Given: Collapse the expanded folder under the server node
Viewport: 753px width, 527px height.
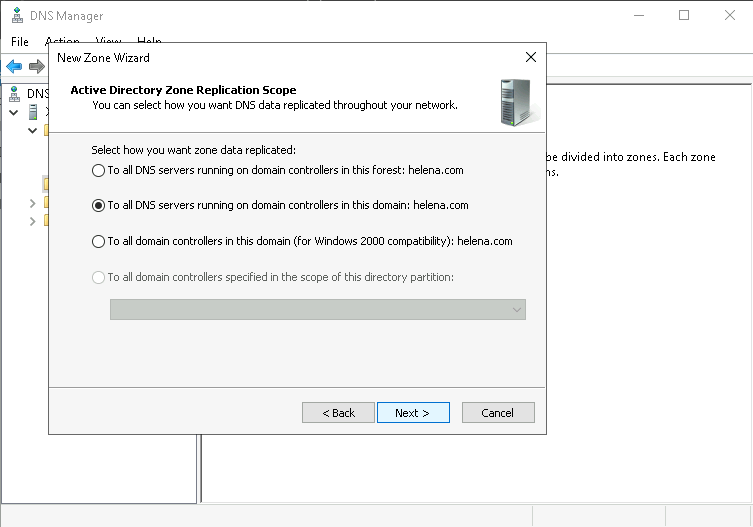Looking at the screenshot, I should [33, 130].
